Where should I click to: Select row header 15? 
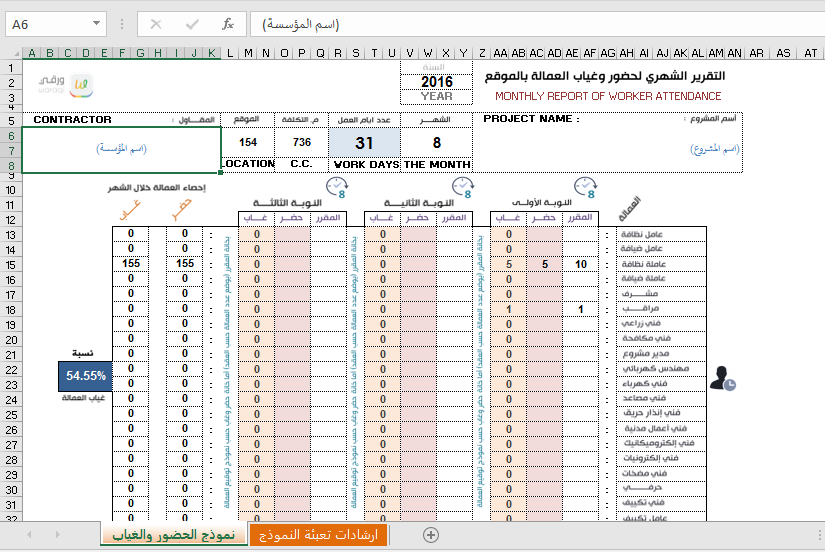pyautogui.click(x=11, y=264)
